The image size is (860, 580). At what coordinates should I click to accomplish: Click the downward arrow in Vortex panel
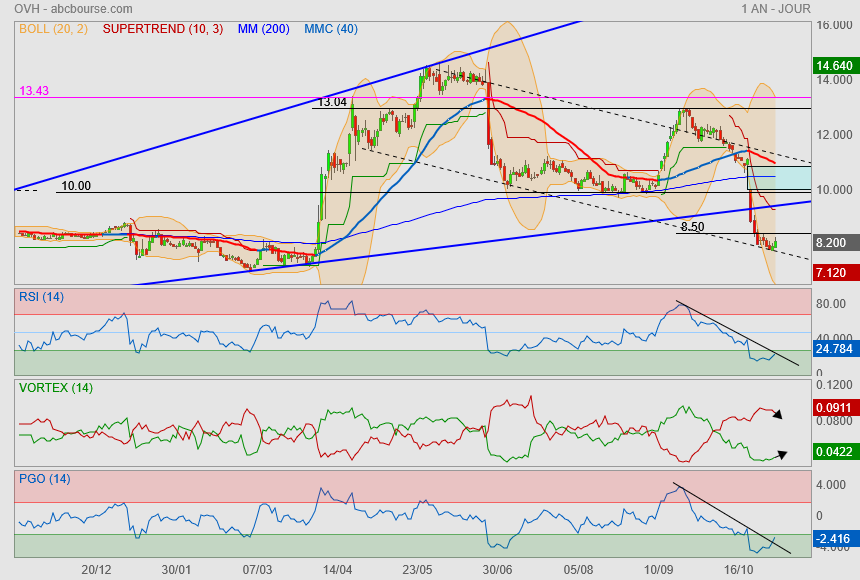778,414
